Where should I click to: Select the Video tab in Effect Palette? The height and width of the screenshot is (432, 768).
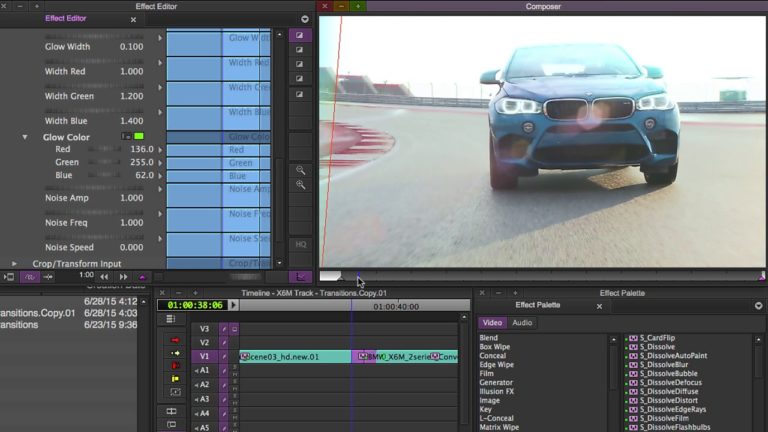(x=492, y=323)
